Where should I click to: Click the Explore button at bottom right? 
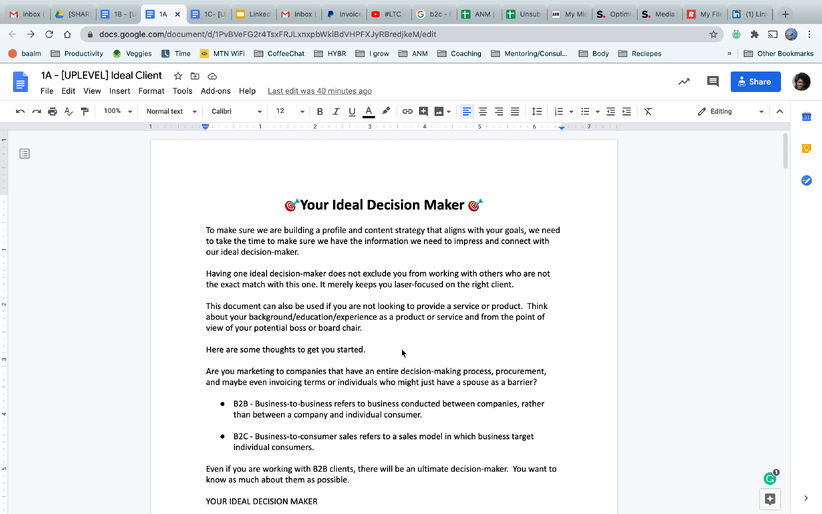point(770,499)
